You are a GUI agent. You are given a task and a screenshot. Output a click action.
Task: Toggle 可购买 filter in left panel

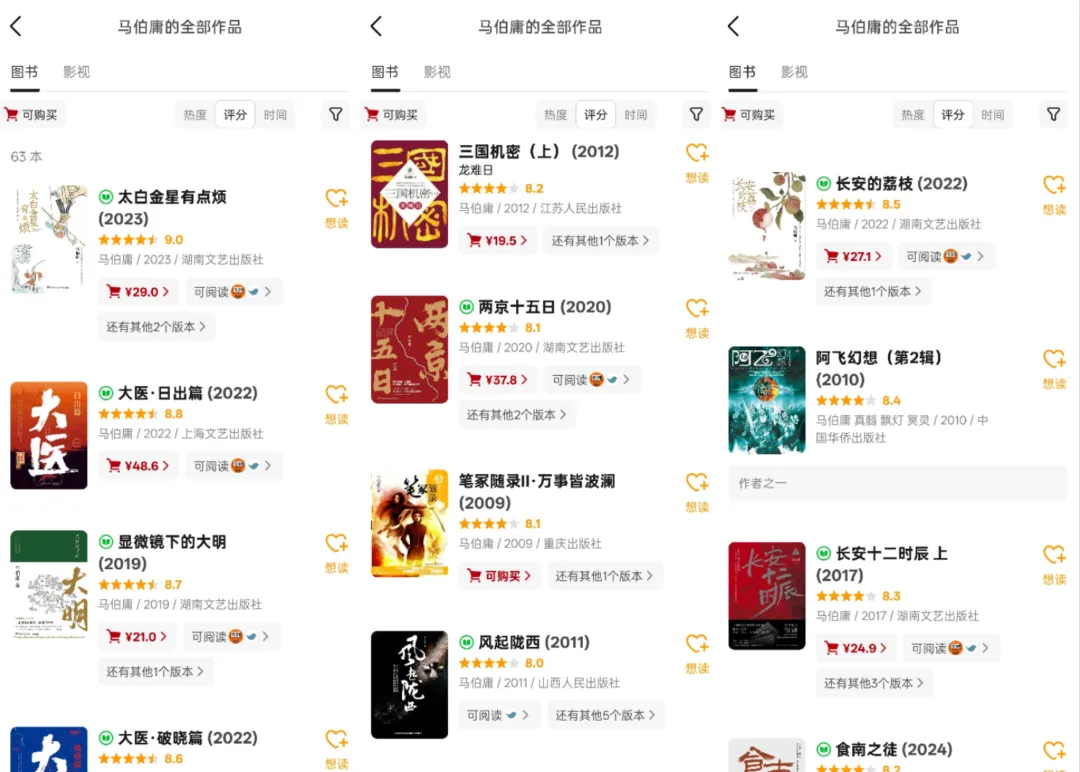tap(32, 114)
